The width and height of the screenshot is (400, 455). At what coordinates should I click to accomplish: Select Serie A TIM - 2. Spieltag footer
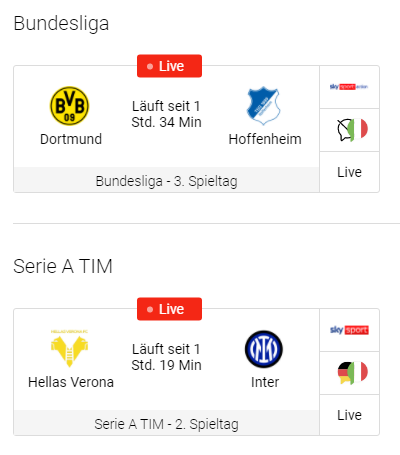coord(166,424)
